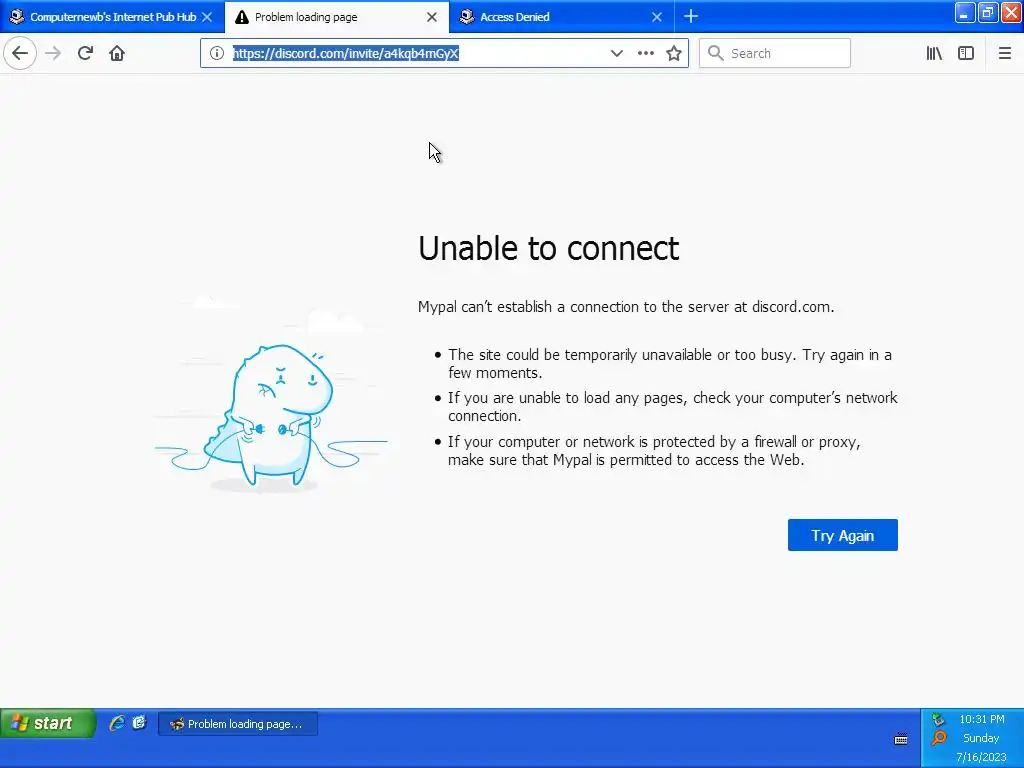Restore down the browser window
Screen dimensions: 1024x768
[987, 12]
